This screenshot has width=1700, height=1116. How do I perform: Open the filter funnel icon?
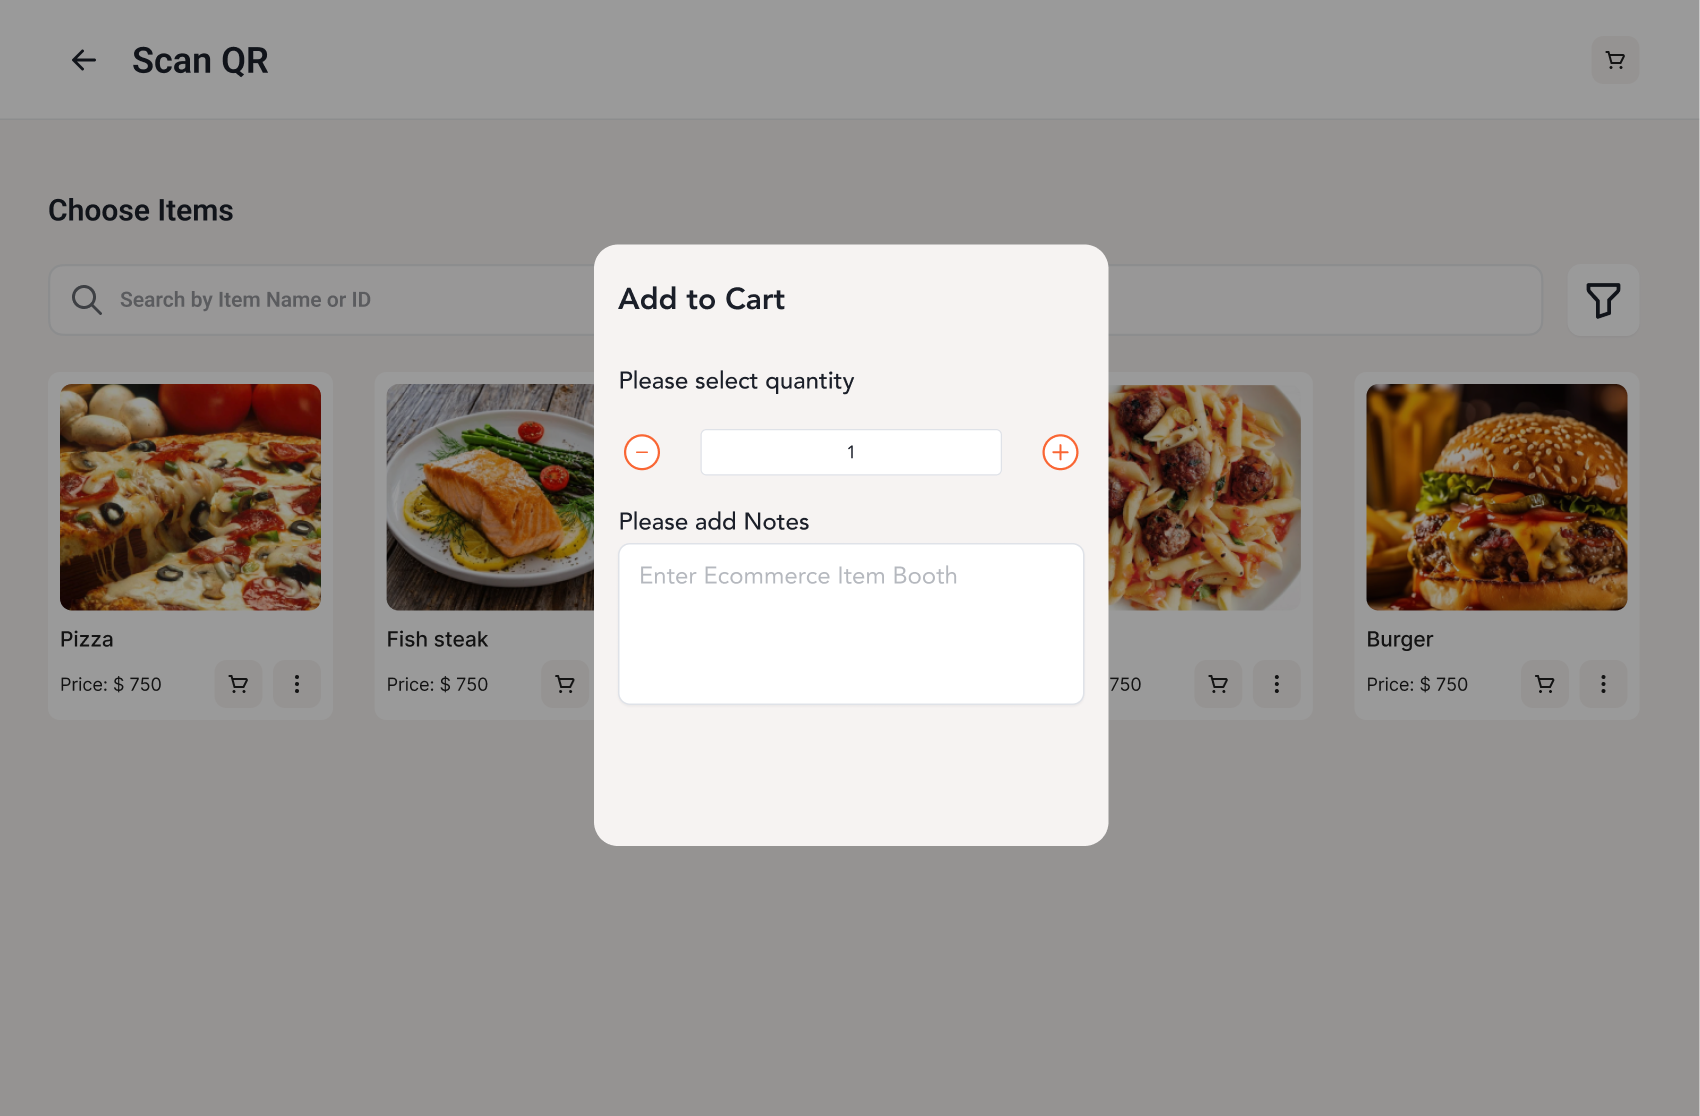pyautogui.click(x=1603, y=300)
